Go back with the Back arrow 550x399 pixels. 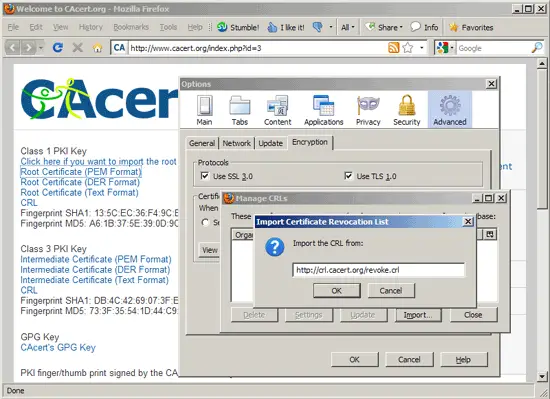pos(13,47)
